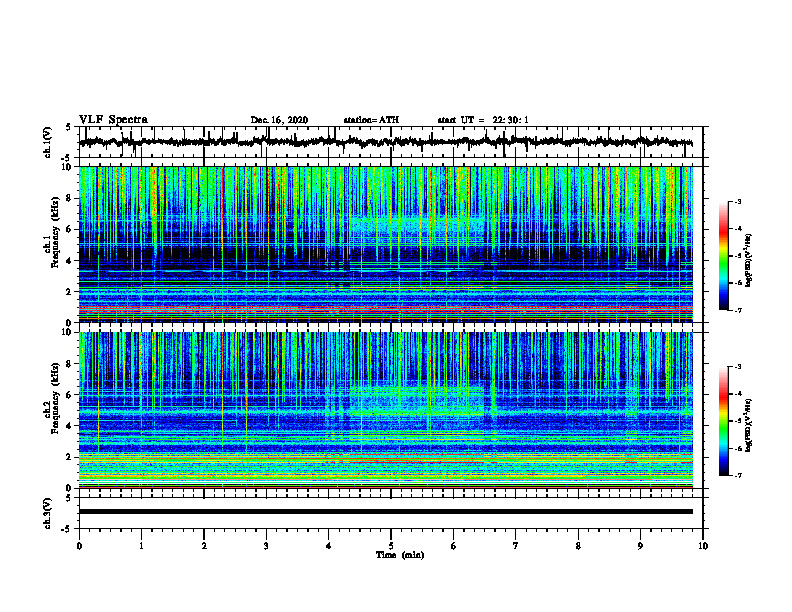Click the "-7" tick on upper color bar
The image size is (792, 612).
pyautogui.click(x=737, y=310)
